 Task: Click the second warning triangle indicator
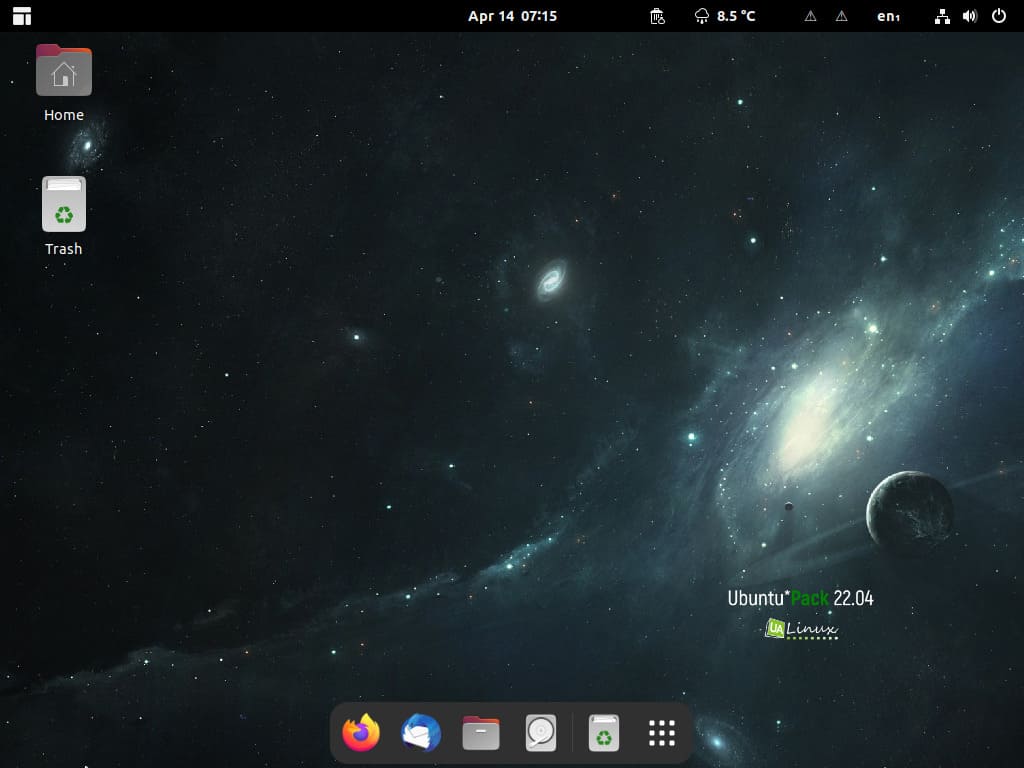click(842, 16)
